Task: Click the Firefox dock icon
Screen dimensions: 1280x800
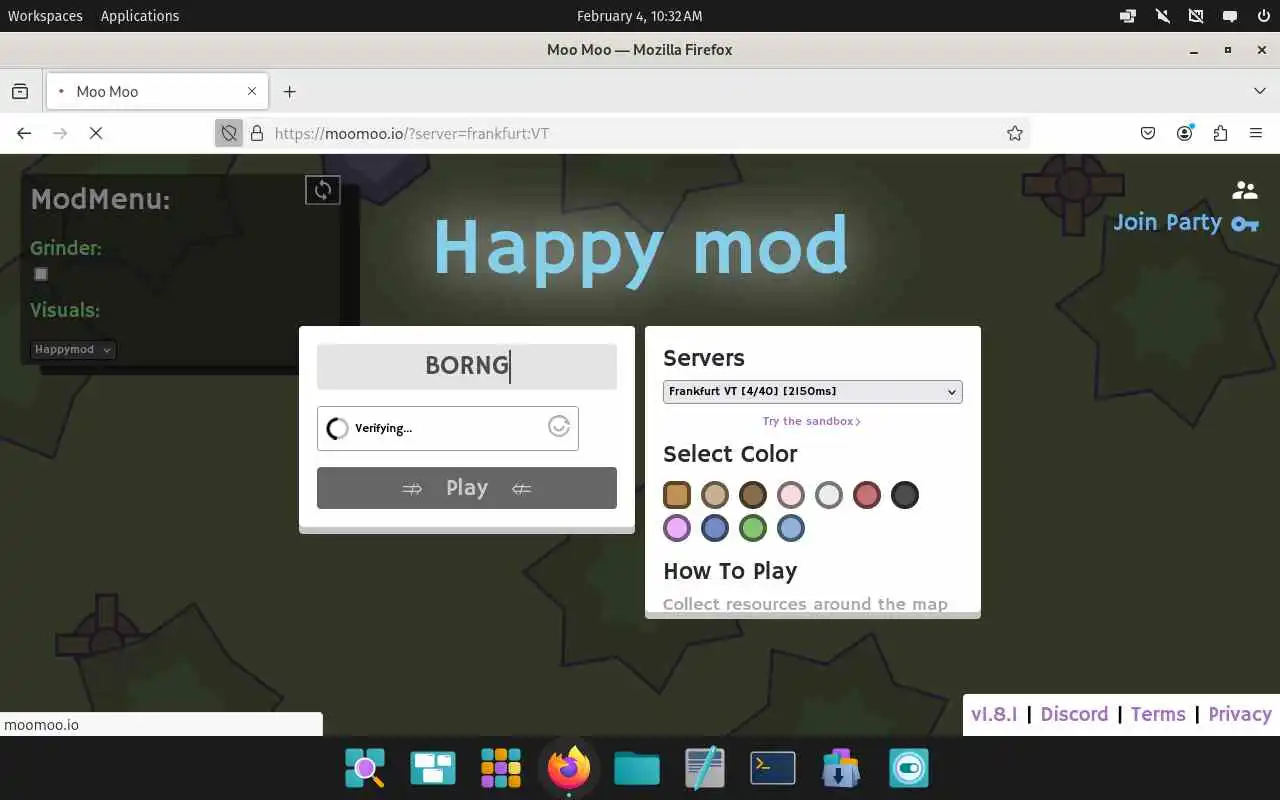Action: coord(569,768)
